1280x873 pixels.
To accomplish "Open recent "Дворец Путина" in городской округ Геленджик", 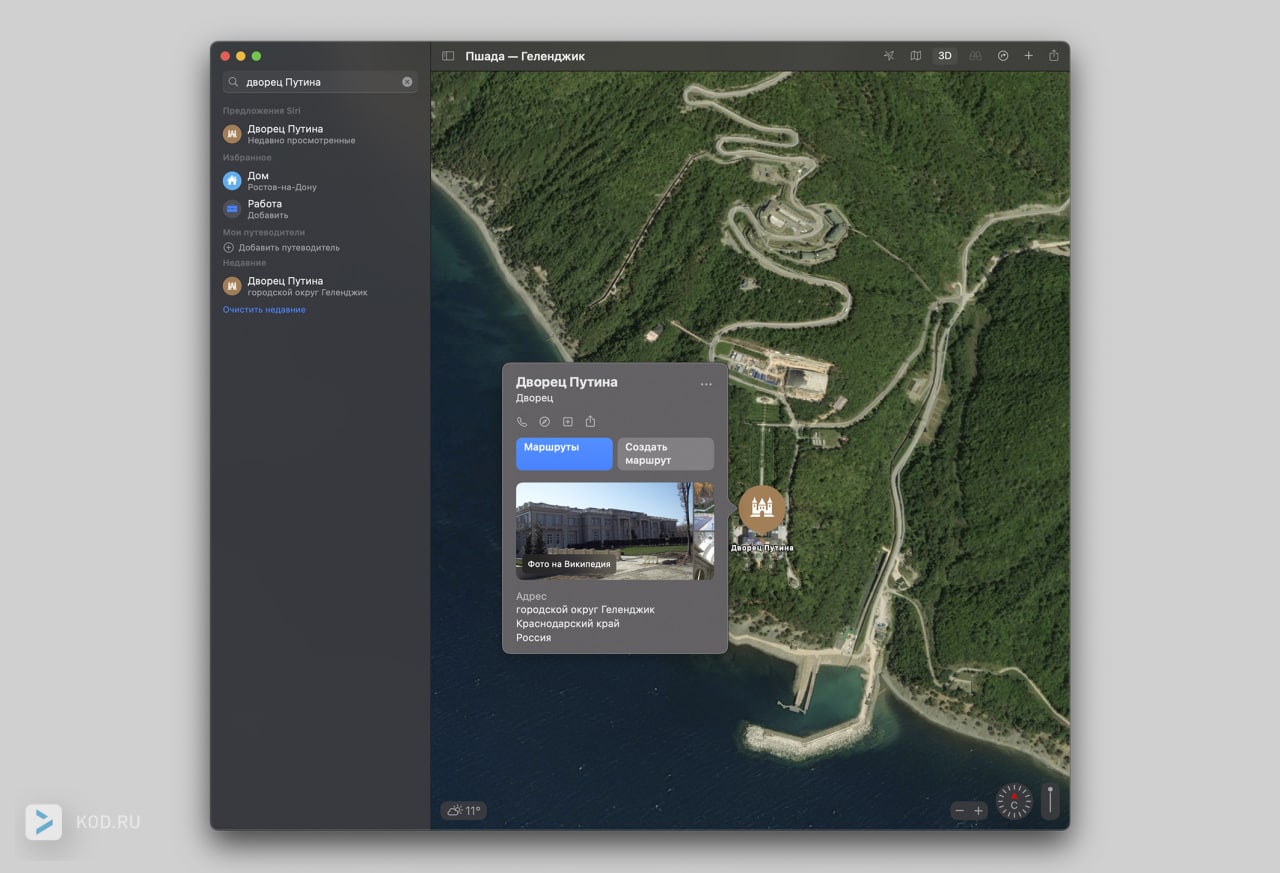I will point(320,286).
